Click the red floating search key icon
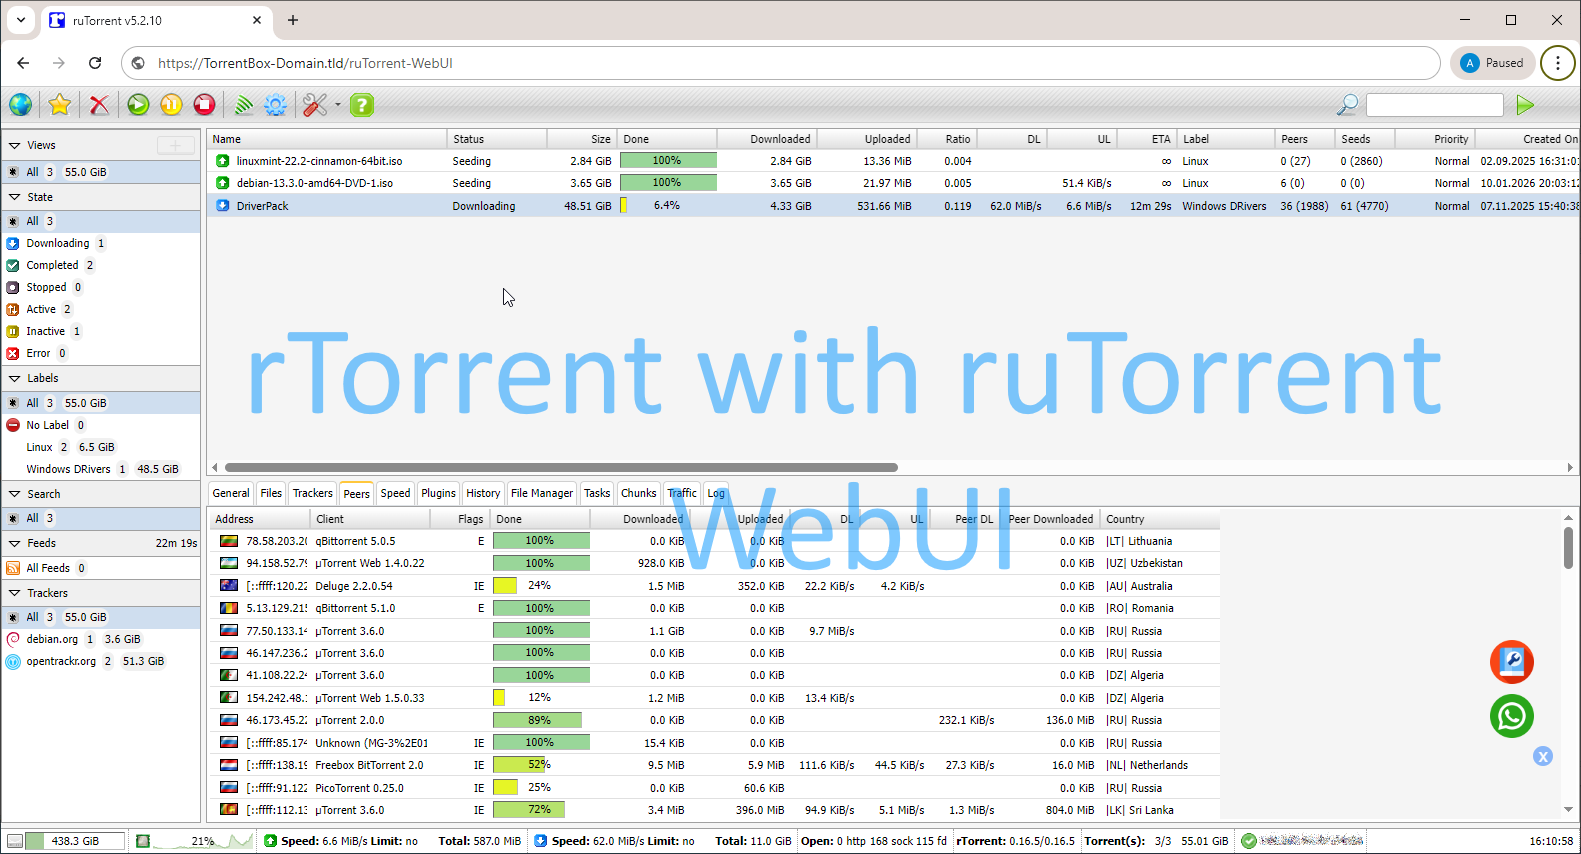The image size is (1581, 854). tap(1511, 662)
